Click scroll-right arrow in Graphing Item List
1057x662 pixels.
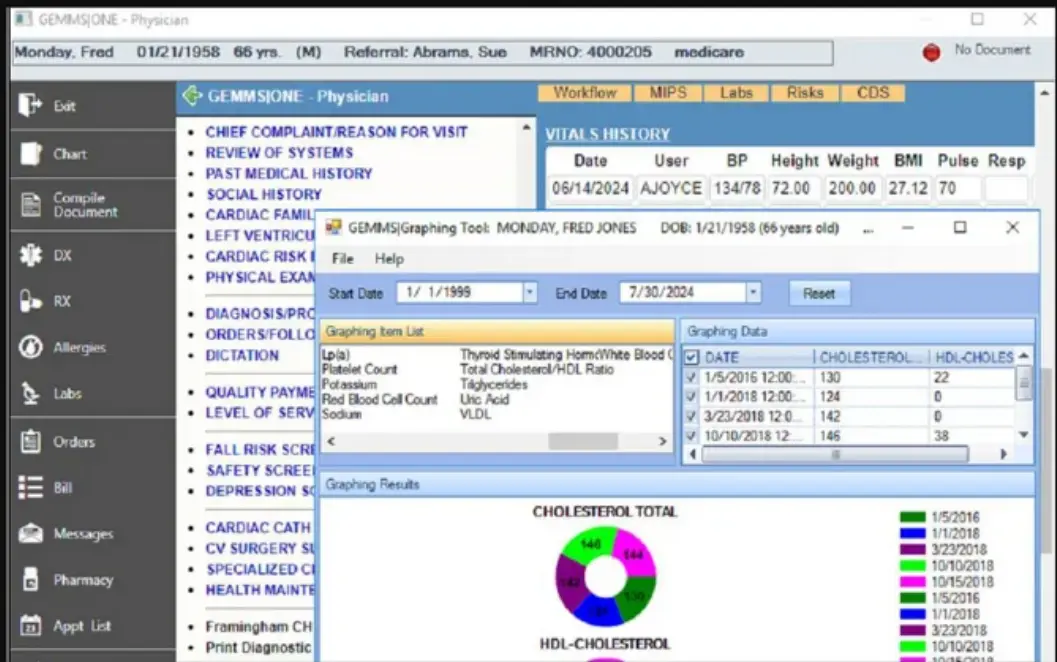(663, 442)
